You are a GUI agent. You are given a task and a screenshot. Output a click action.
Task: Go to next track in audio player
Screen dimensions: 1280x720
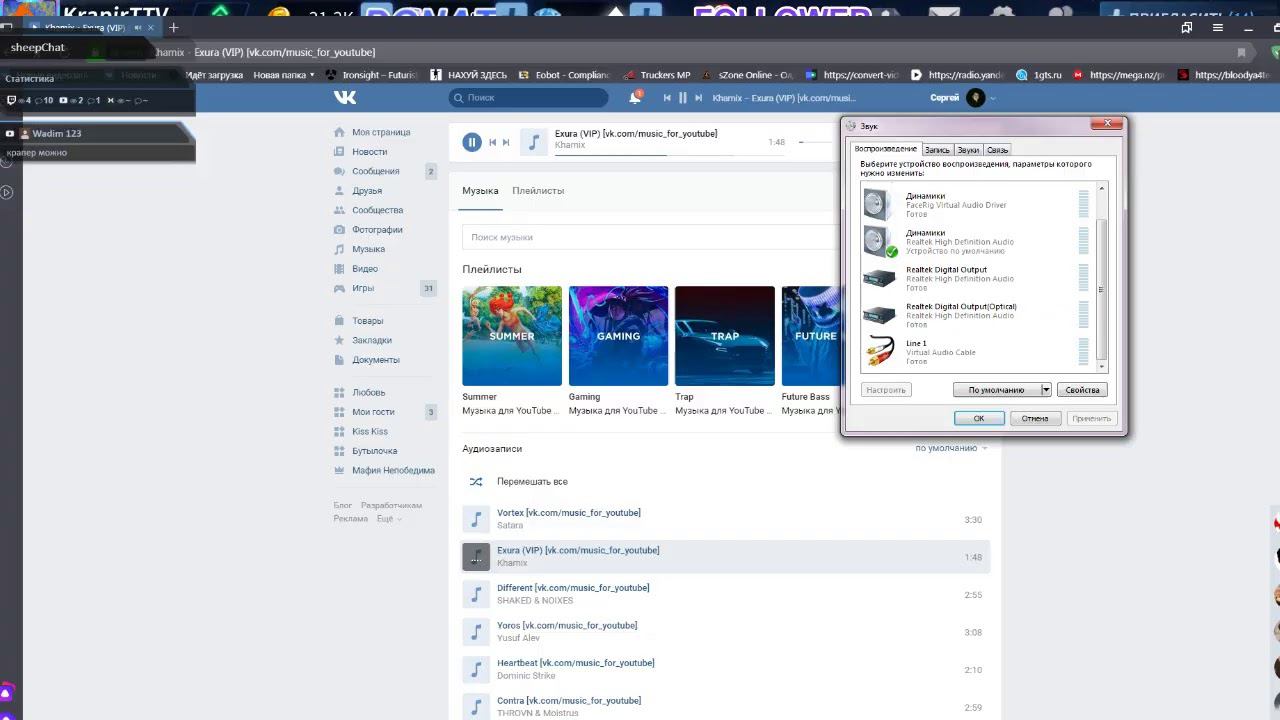[506, 142]
